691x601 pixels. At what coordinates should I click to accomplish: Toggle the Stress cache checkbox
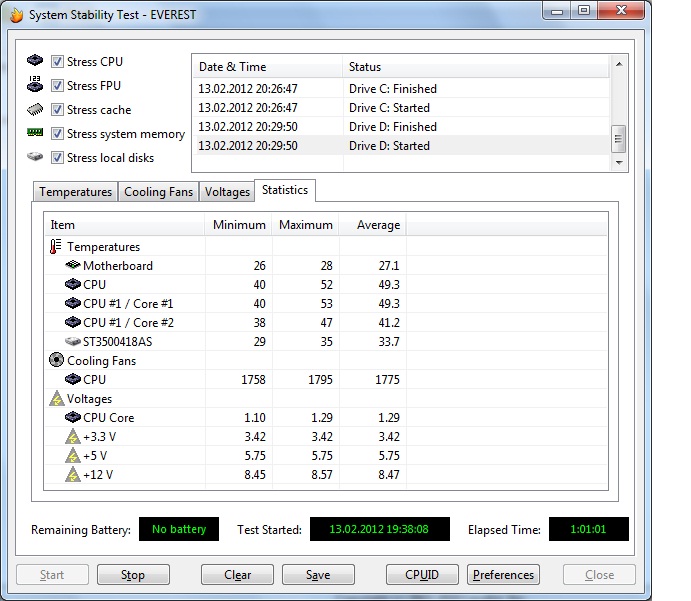pyautogui.click(x=58, y=110)
